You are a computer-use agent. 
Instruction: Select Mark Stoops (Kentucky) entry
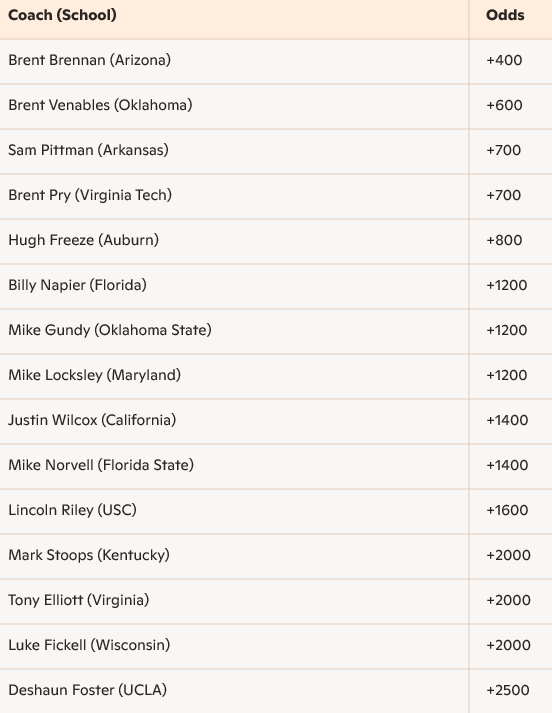[x=89, y=555]
